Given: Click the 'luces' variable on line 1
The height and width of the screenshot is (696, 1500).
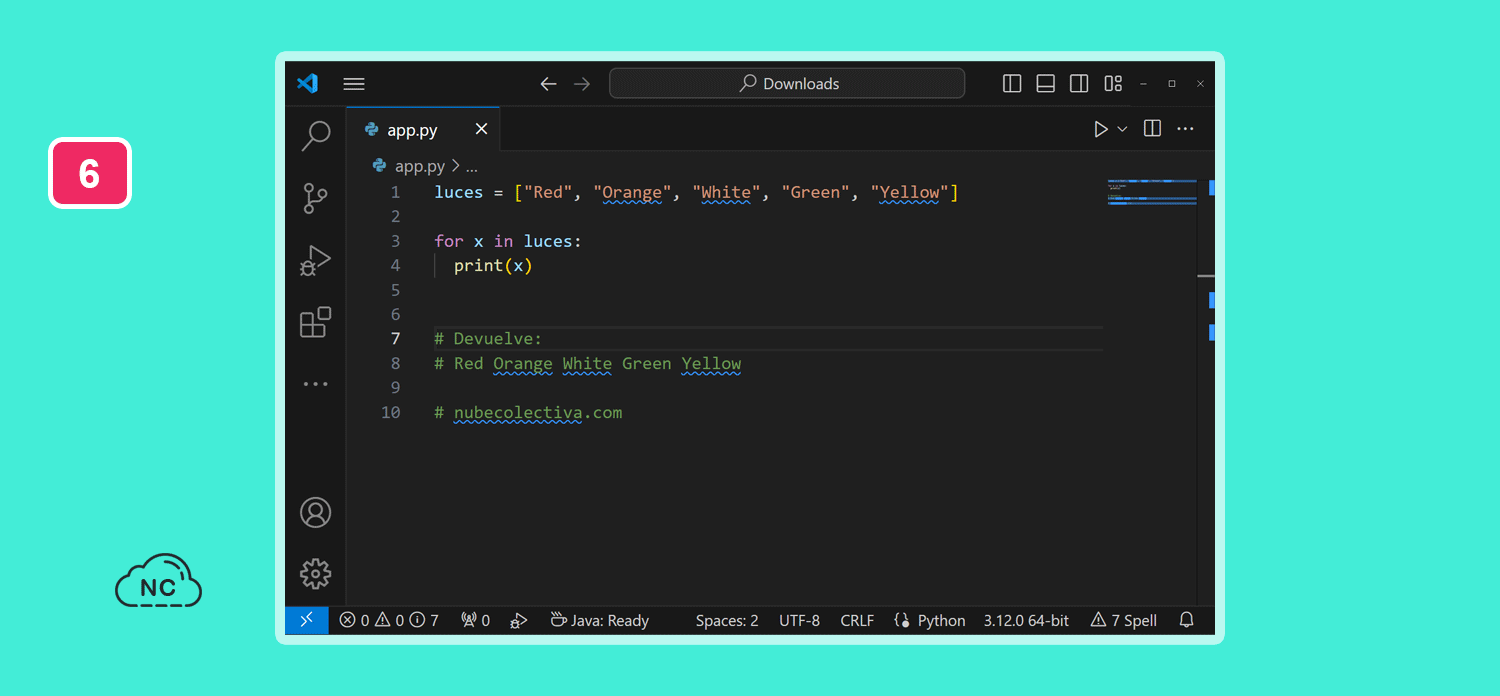Looking at the screenshot, I should pos(459,192).
